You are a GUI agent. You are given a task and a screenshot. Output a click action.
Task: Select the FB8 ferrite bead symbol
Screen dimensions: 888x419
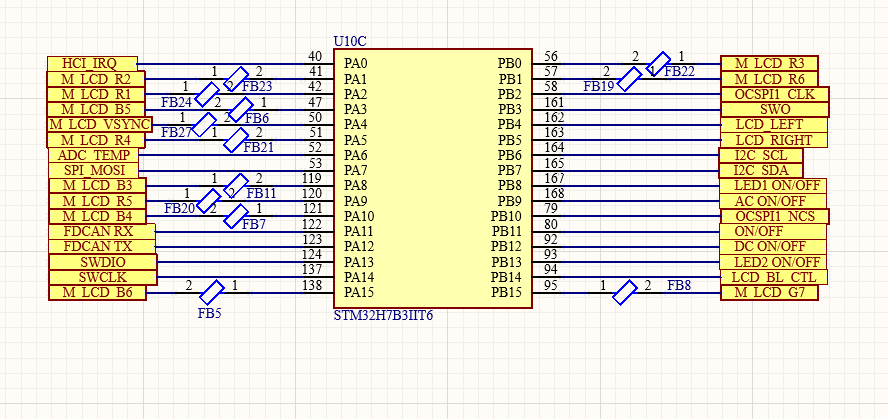[625, 292]
